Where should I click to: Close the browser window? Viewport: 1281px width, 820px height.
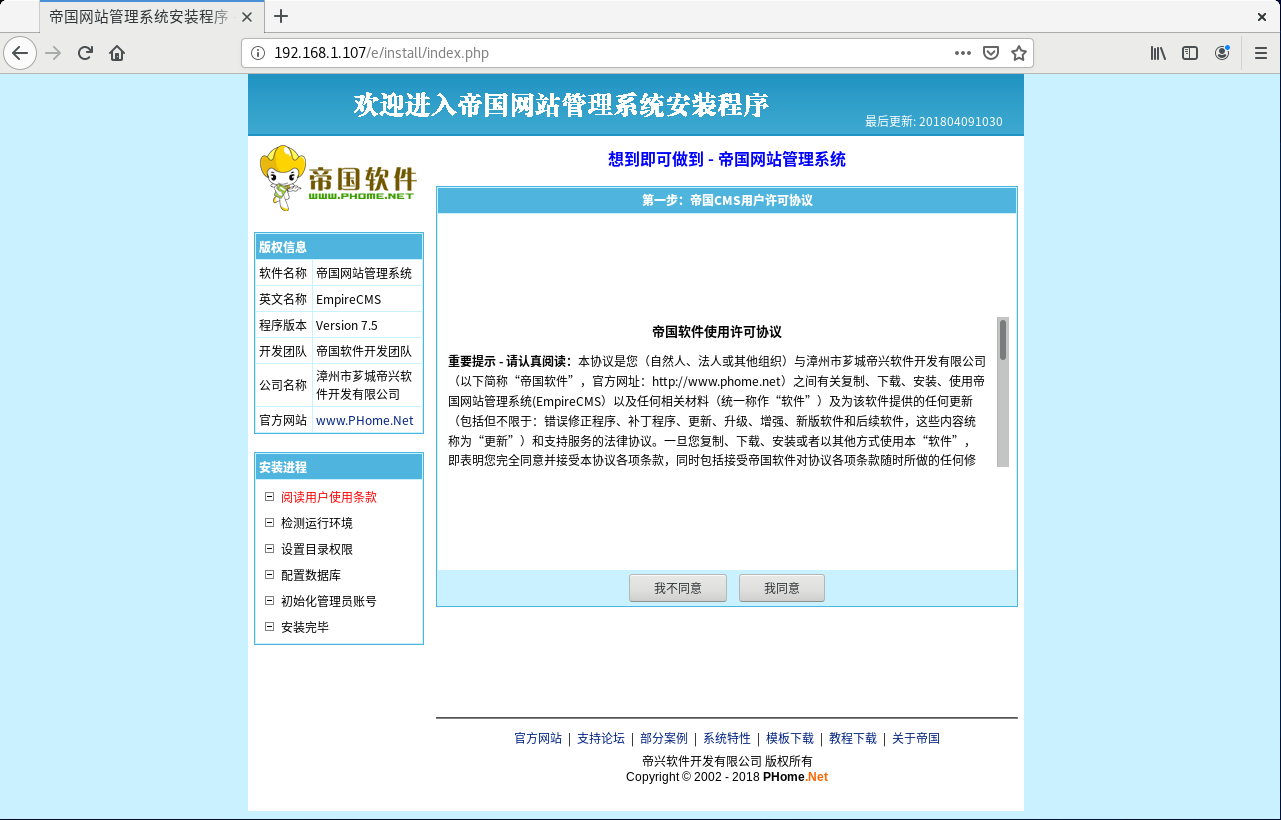click(1262, 16)
